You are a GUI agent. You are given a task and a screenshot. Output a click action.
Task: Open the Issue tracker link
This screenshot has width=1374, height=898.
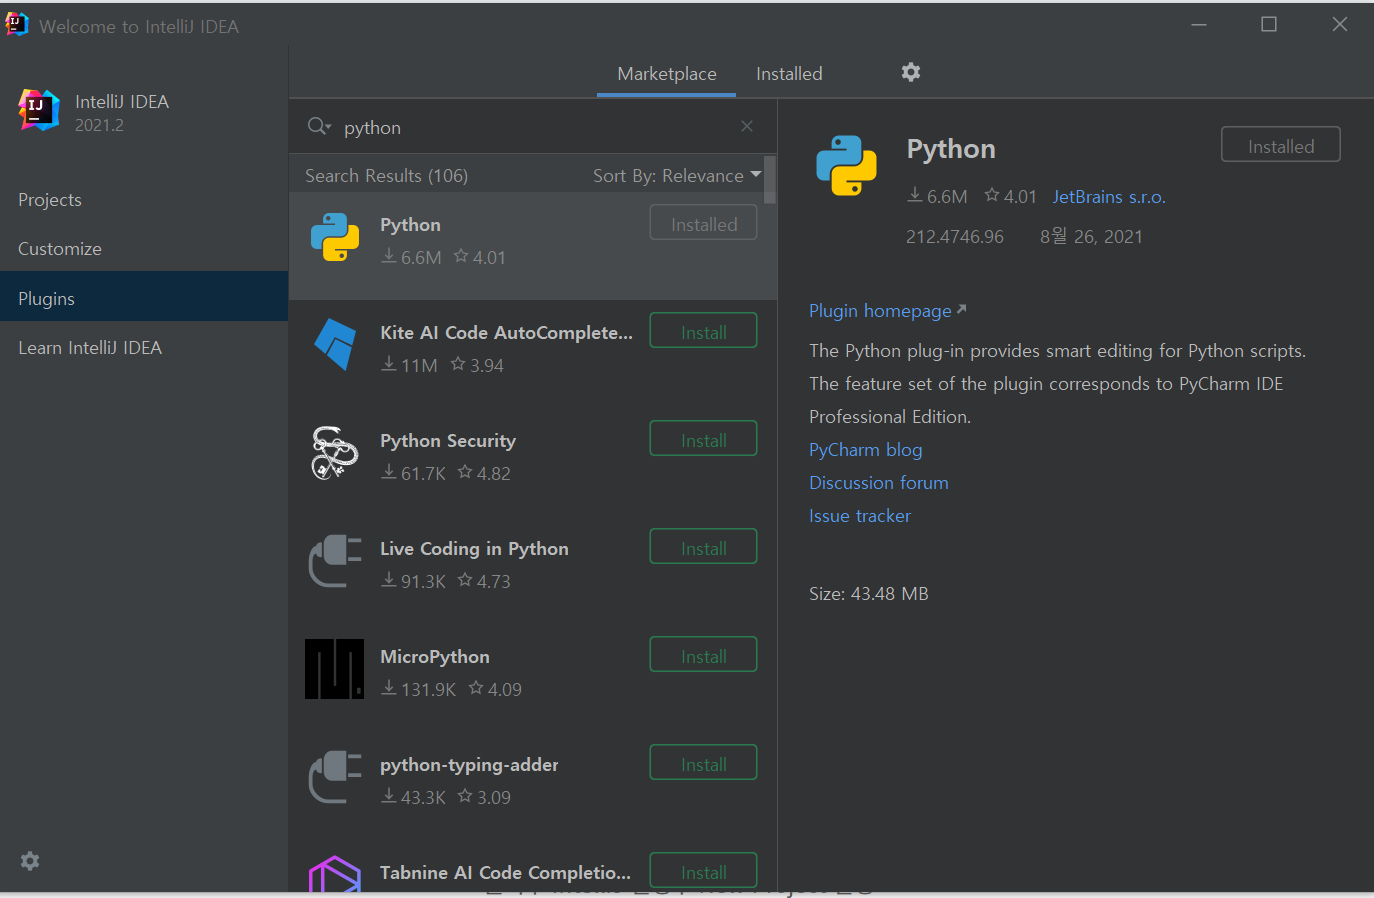click(859, 516)
